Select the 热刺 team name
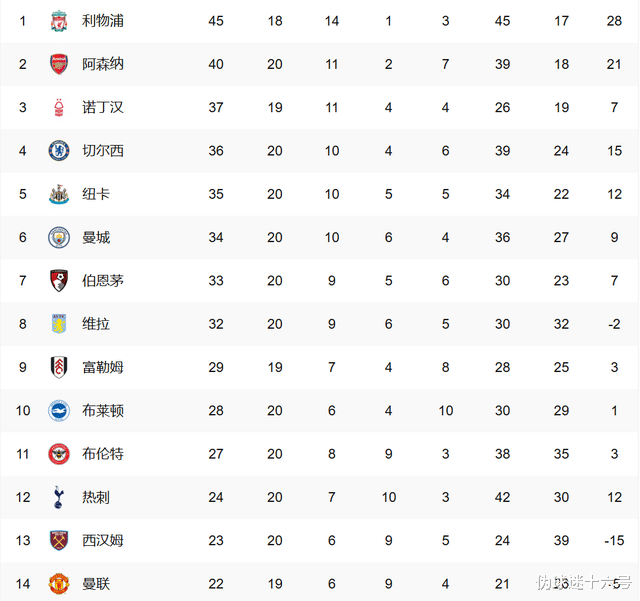 [96, 497]
